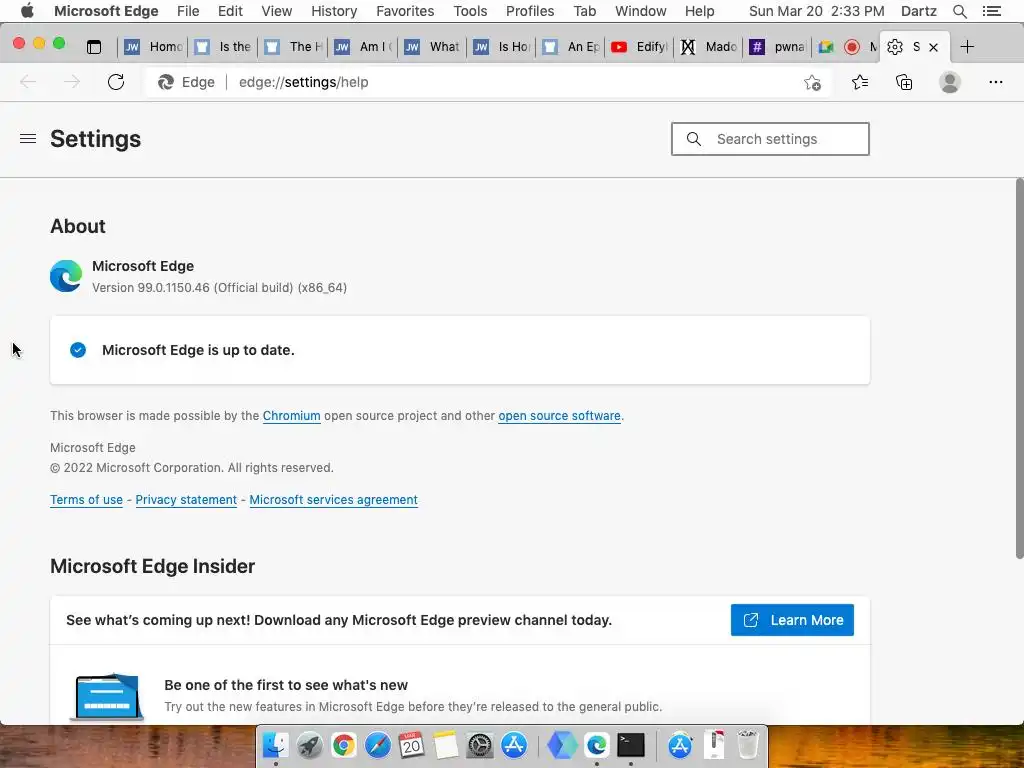
Task: Click the profile avatar icon
Action: point(950,82)
